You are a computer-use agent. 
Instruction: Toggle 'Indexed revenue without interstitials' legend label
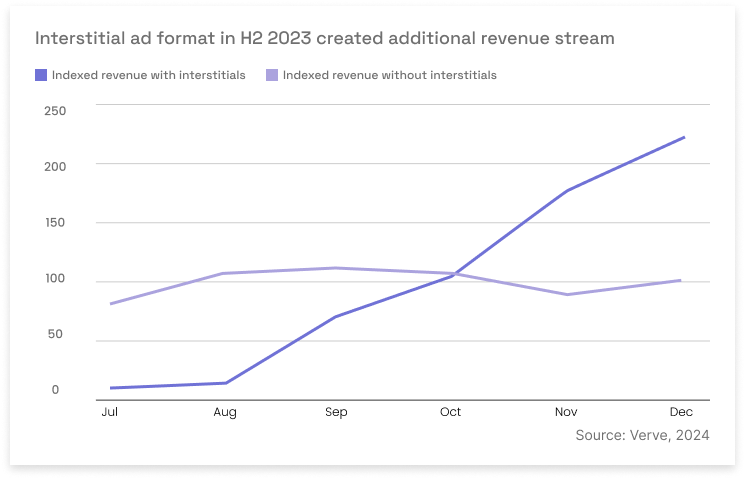(389, 75)
